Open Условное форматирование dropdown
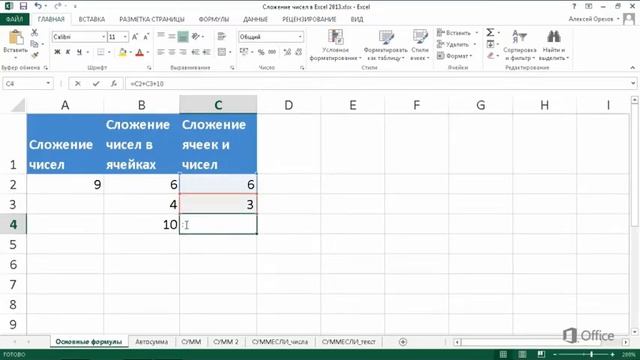 point(336,45)
